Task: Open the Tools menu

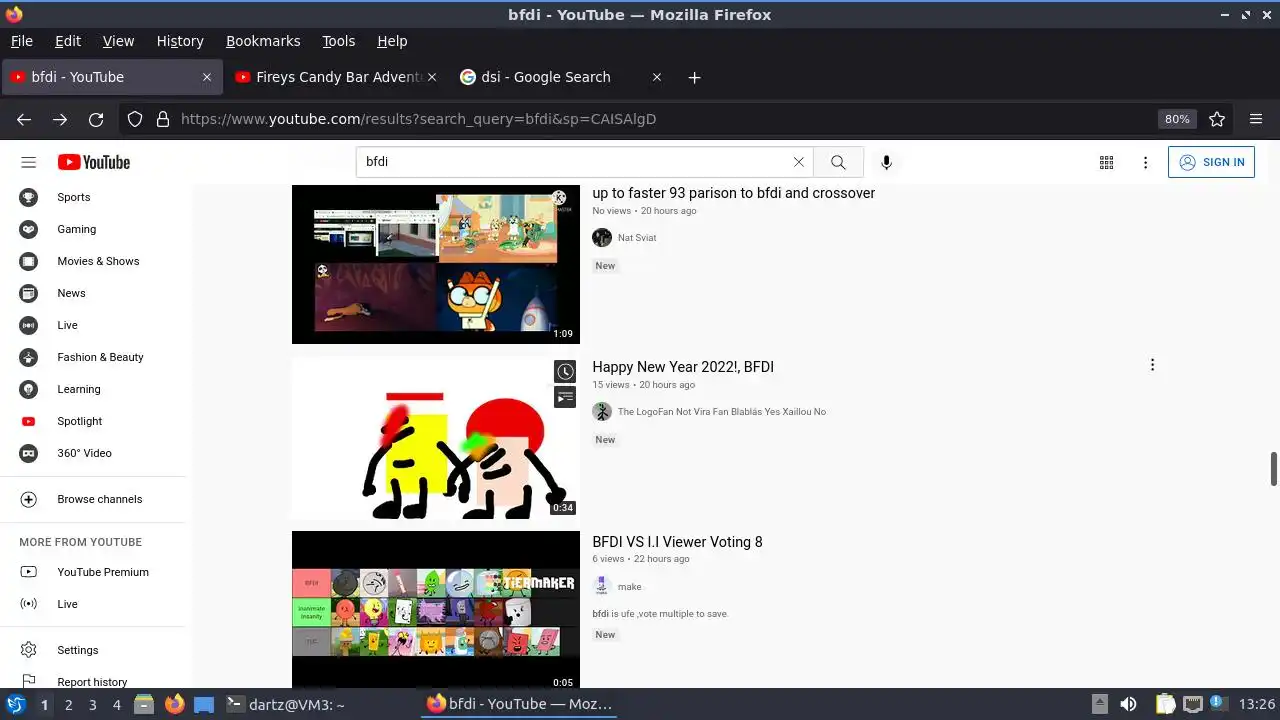Action: (338, 41)
